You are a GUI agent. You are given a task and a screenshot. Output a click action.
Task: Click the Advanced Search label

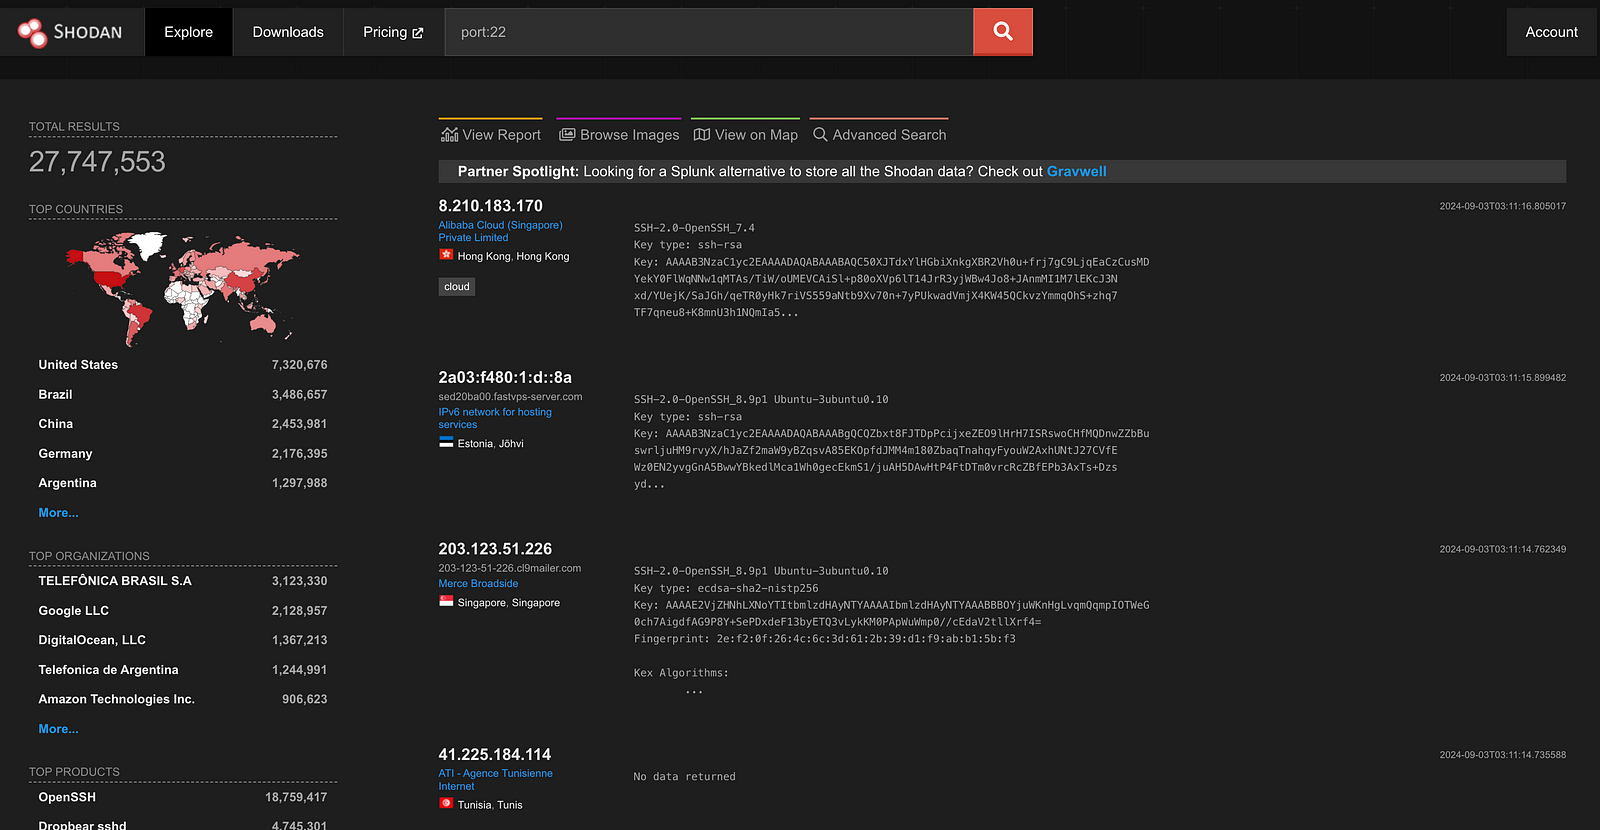point(889,135)
